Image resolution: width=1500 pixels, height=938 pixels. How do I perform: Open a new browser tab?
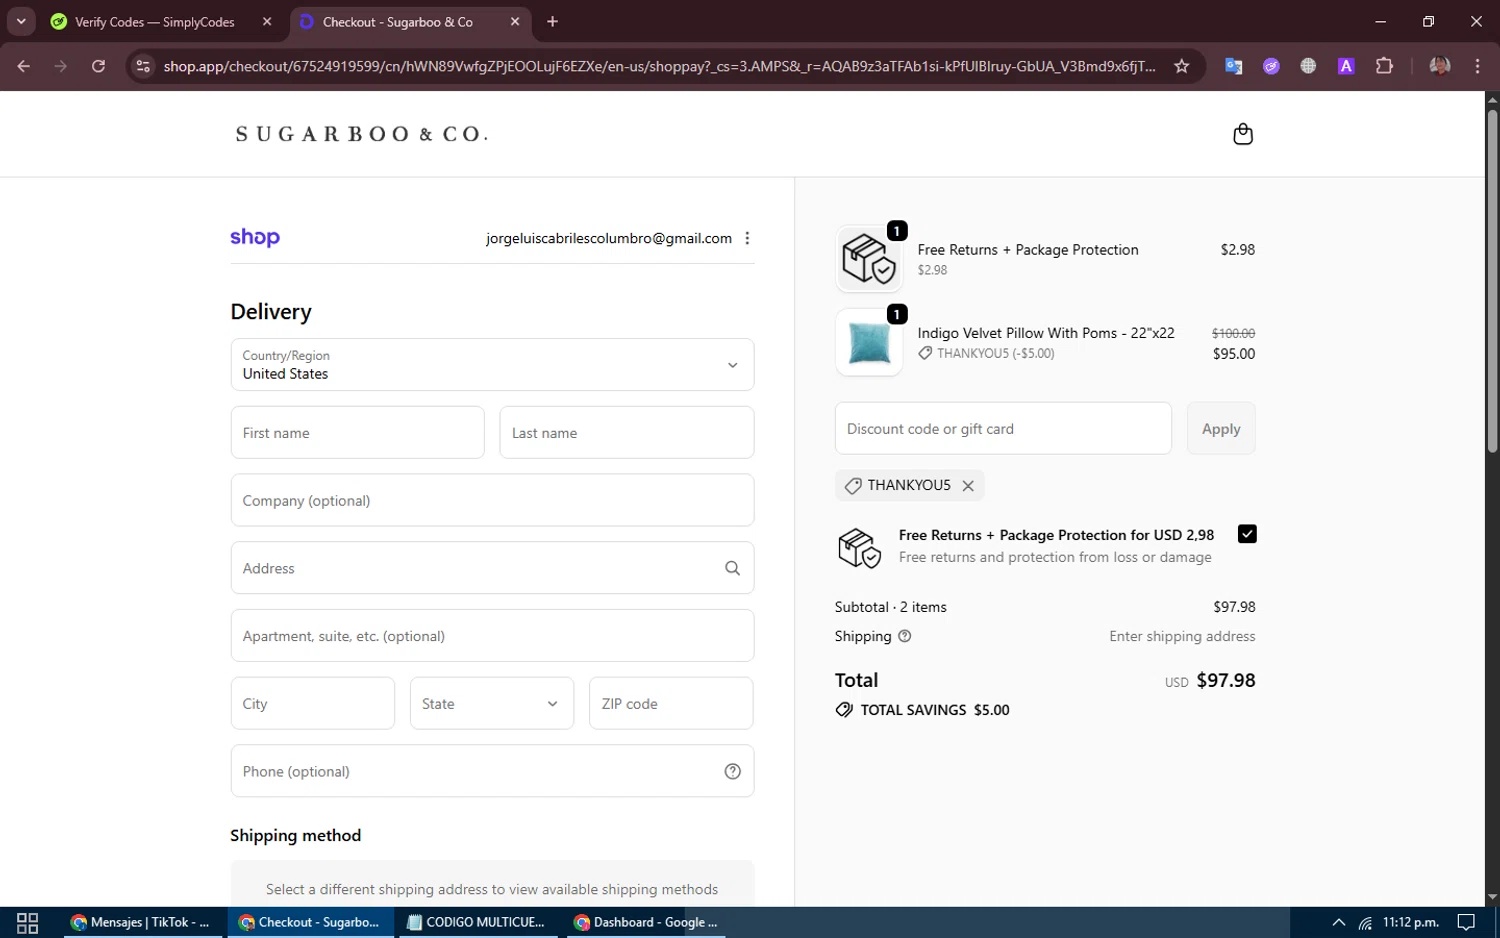click(552, 21)
